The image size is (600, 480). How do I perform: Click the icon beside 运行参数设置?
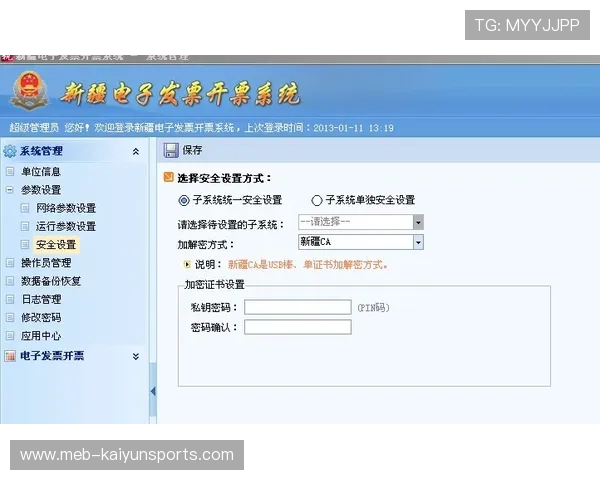[x=25, y=226]
